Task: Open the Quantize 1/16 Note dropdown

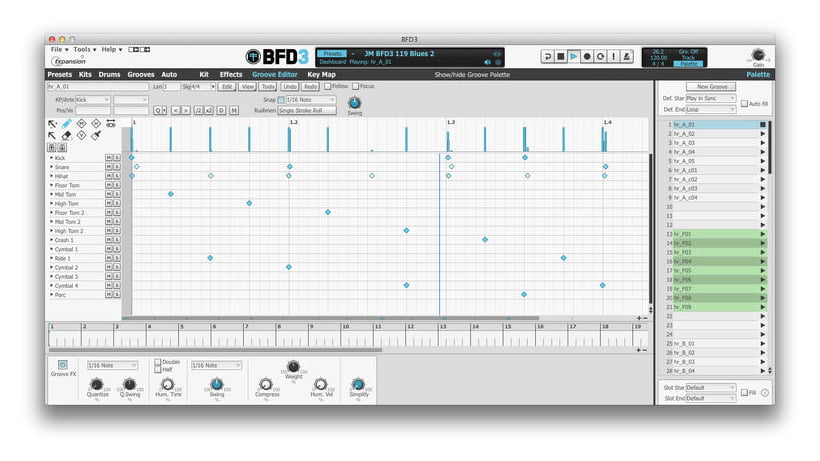Action: coord(112,365)
